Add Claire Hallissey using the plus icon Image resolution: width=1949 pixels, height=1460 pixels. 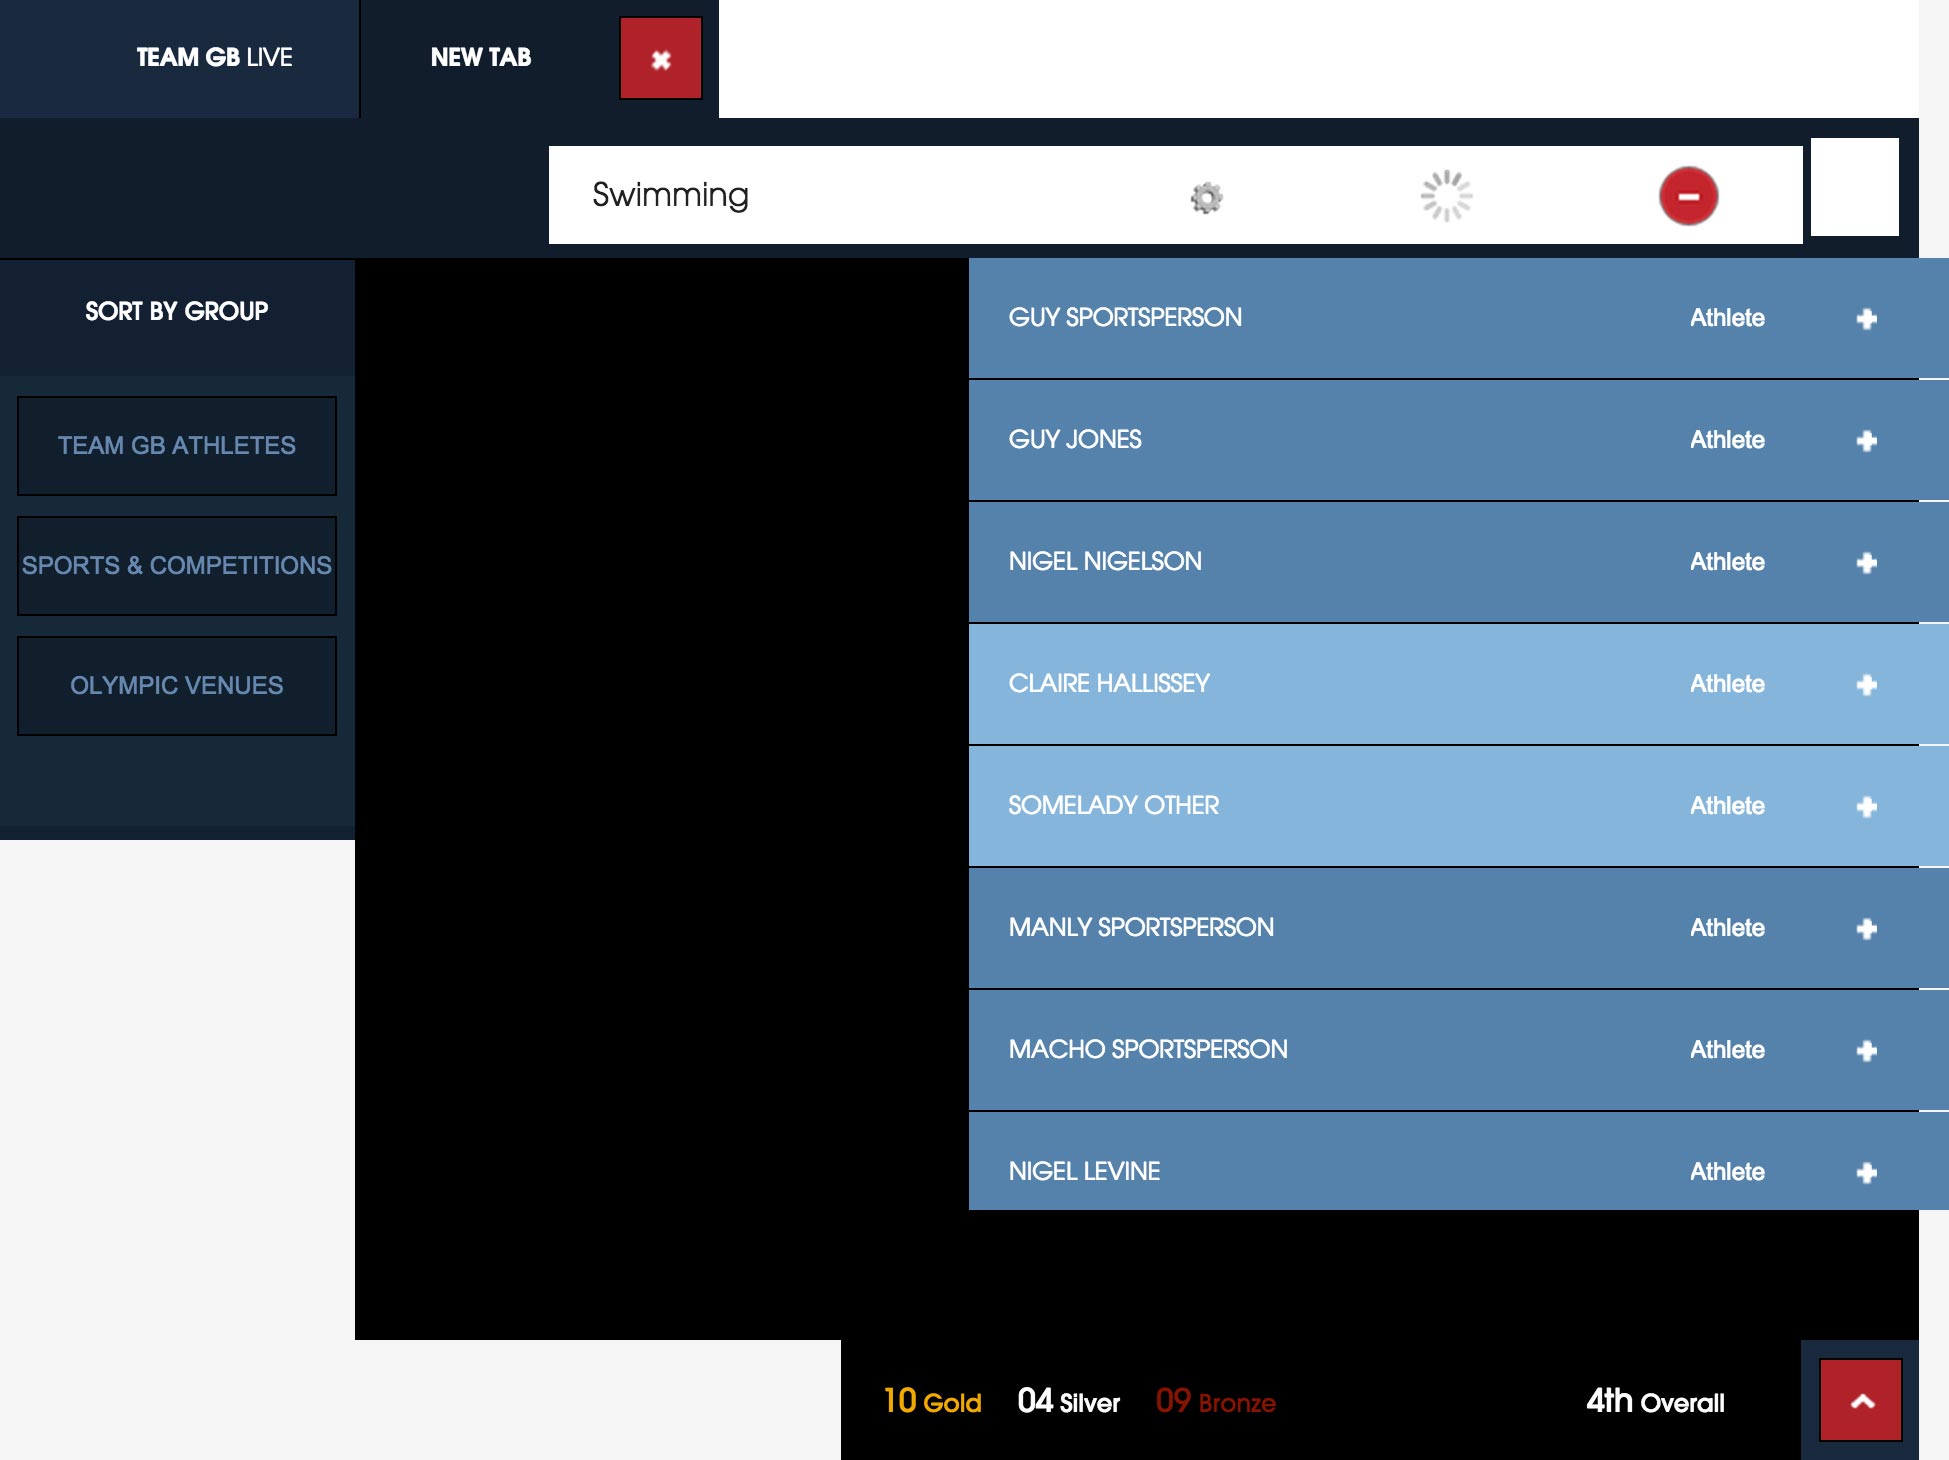1867,684
